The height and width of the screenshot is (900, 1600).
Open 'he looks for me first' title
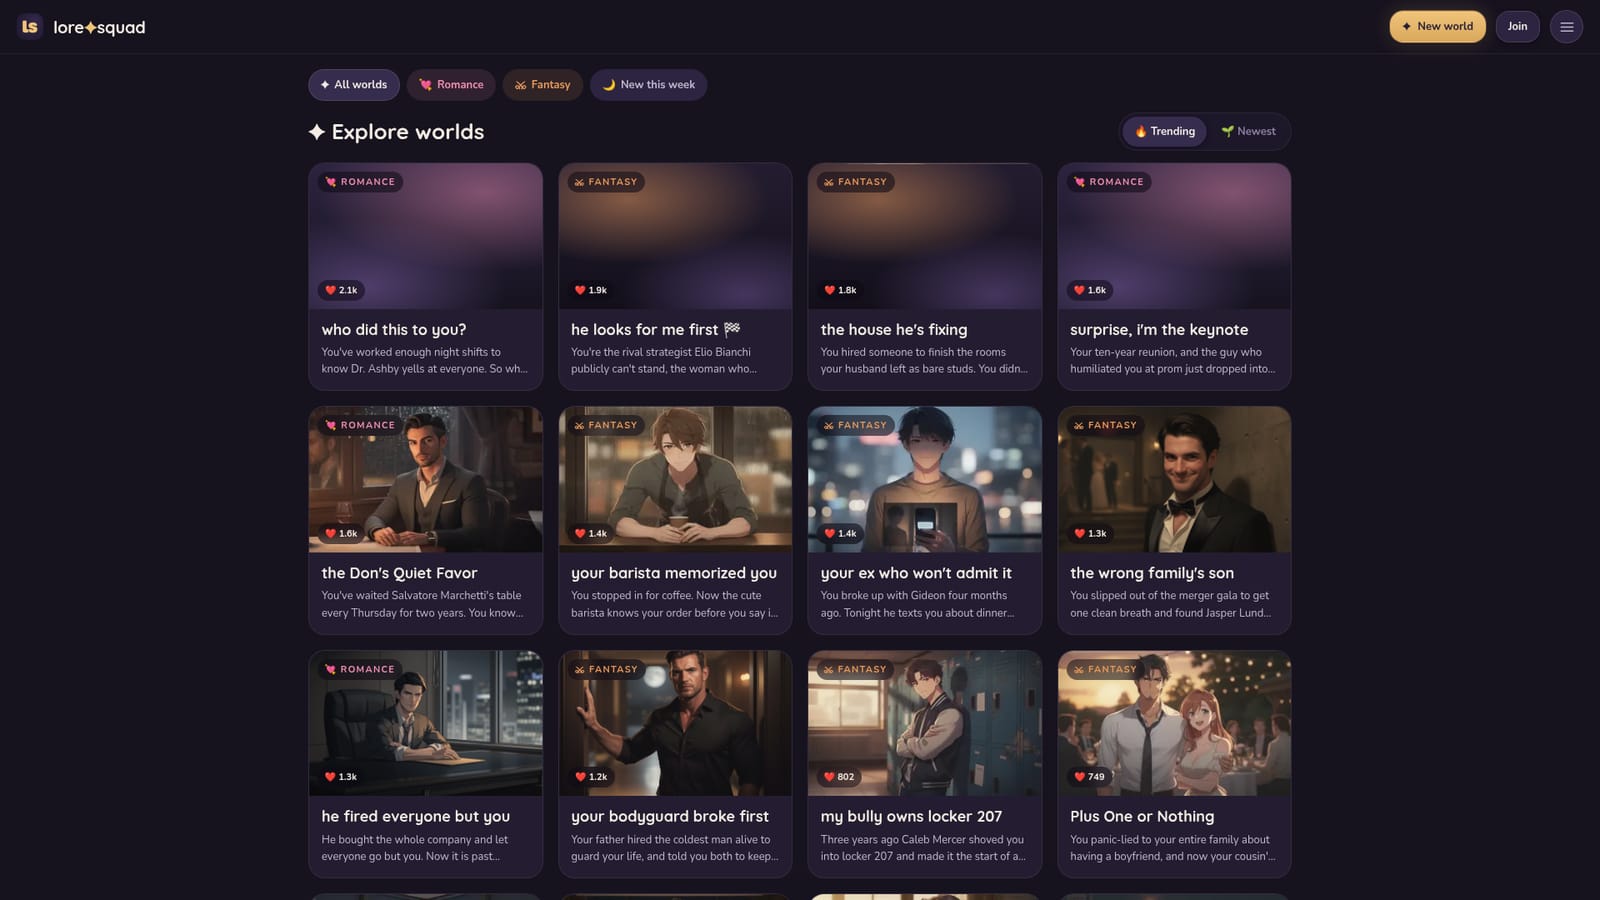click(x=655, y=330)
